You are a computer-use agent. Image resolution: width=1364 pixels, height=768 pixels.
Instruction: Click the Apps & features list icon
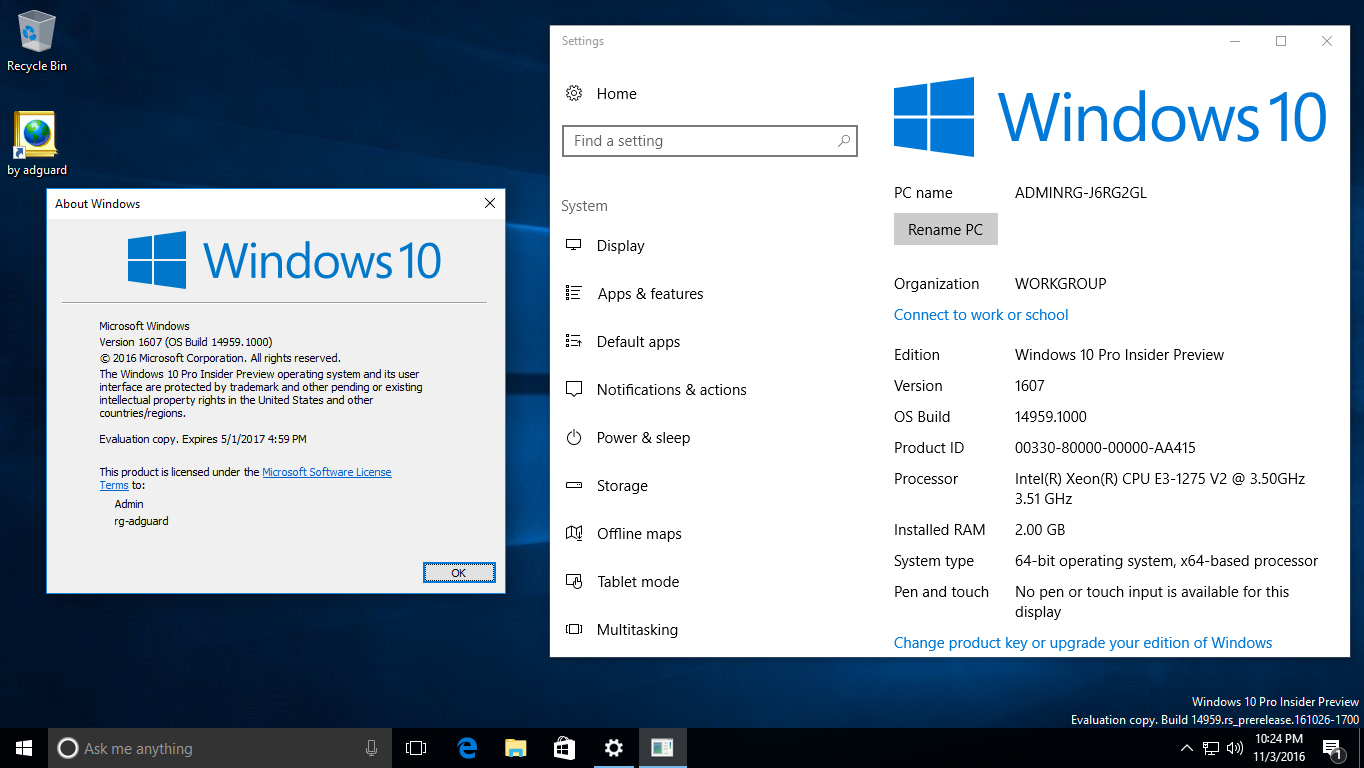click(574, 293)
